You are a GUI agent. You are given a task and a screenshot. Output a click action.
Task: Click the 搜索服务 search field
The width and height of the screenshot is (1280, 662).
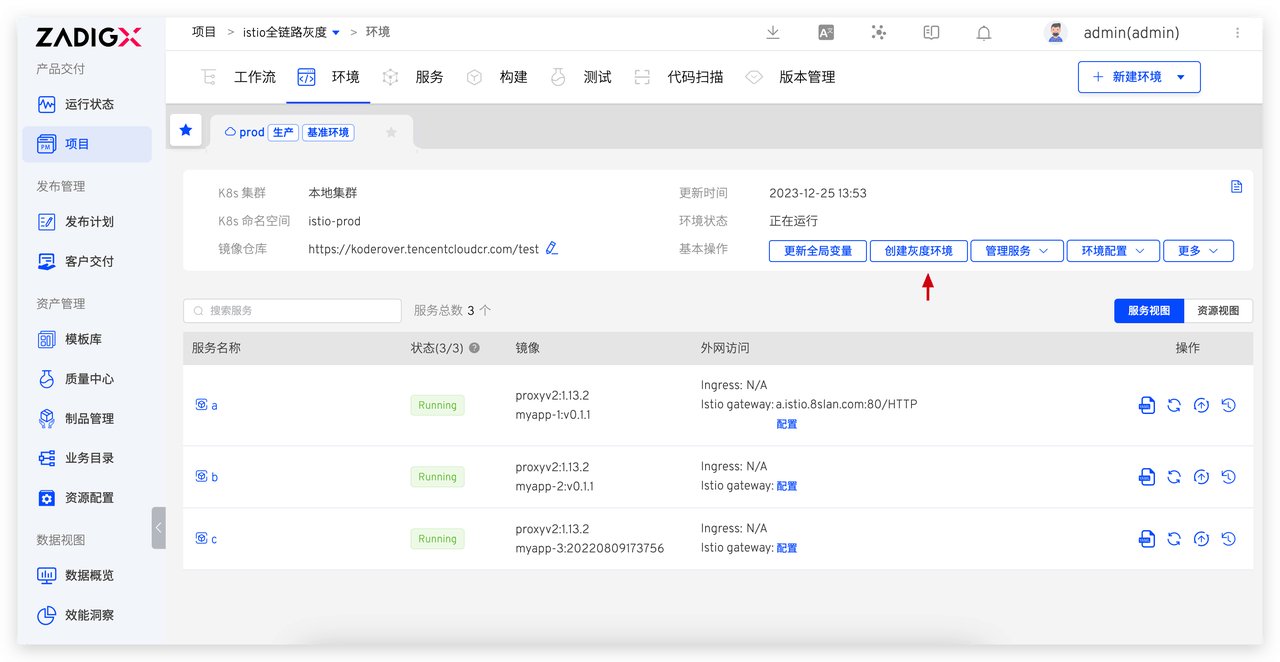[292, 311]
